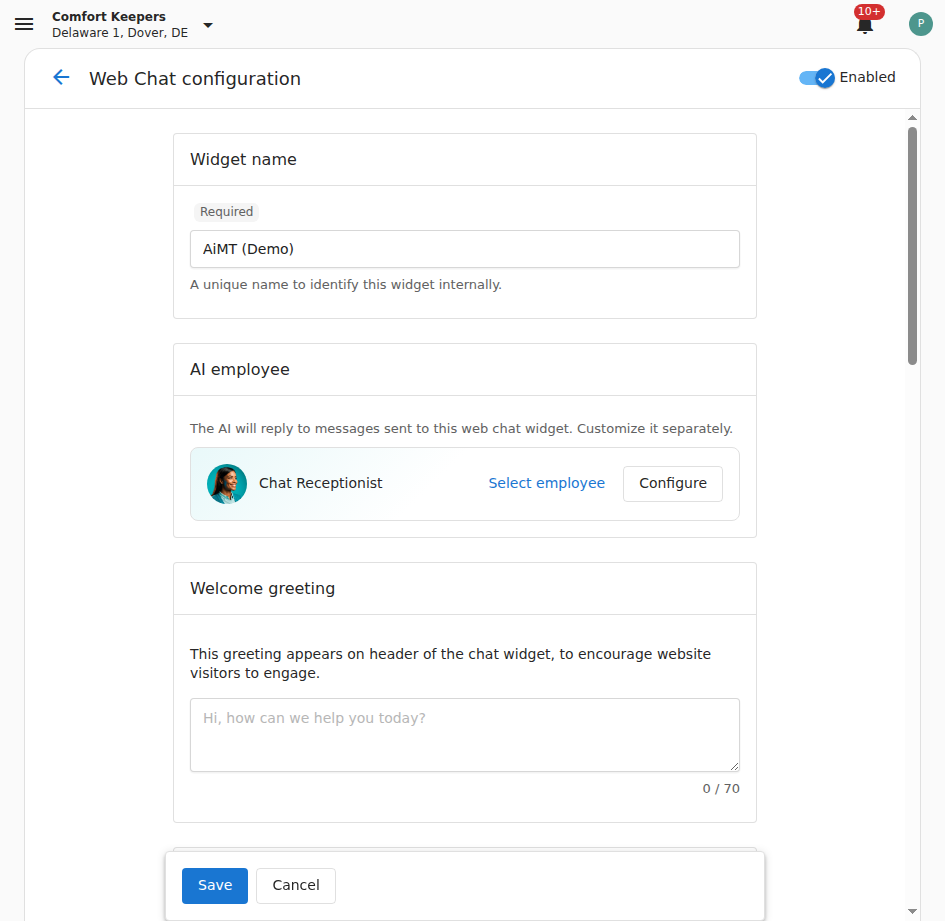Screen dimensions: 945x921
Task: Click the 'Delaware 1, Dover, DE' location text
Action: 120,33
